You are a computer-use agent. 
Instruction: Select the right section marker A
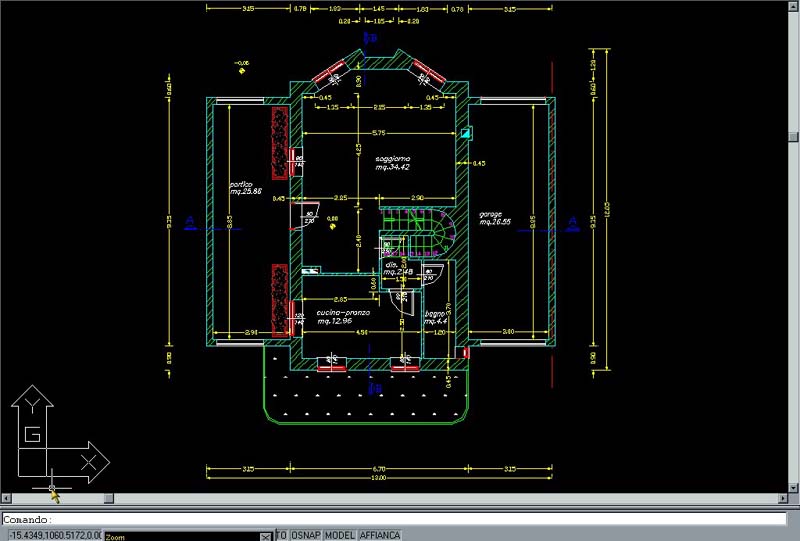tap(573, 221)
